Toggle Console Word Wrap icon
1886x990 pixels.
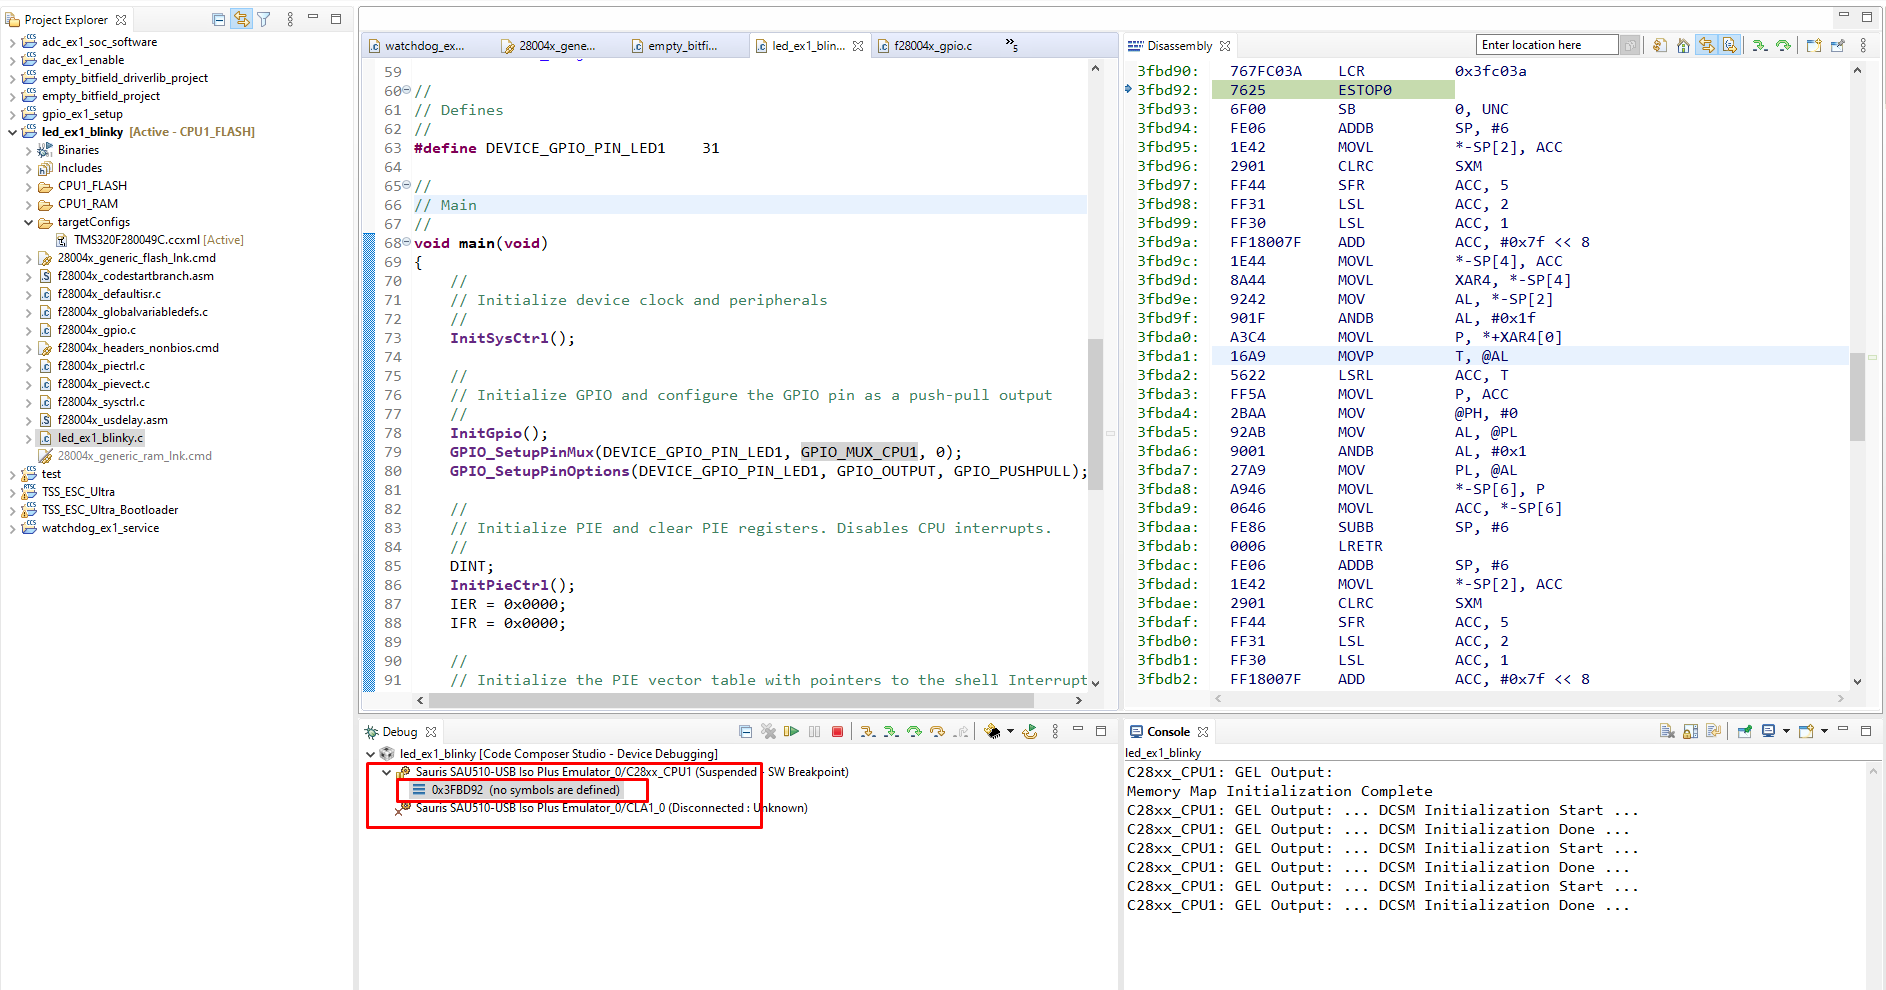pyautogui.click(x=1713, y=731)
